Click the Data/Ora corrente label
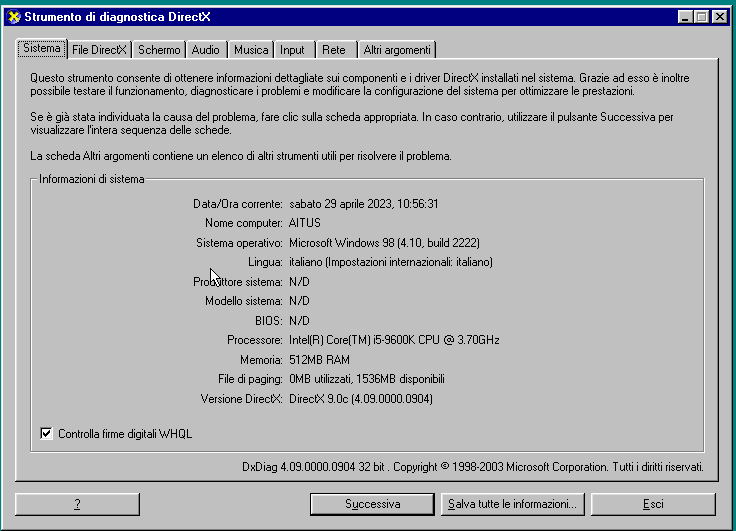Screen dimensions: 736x531 tap(238, 204)
